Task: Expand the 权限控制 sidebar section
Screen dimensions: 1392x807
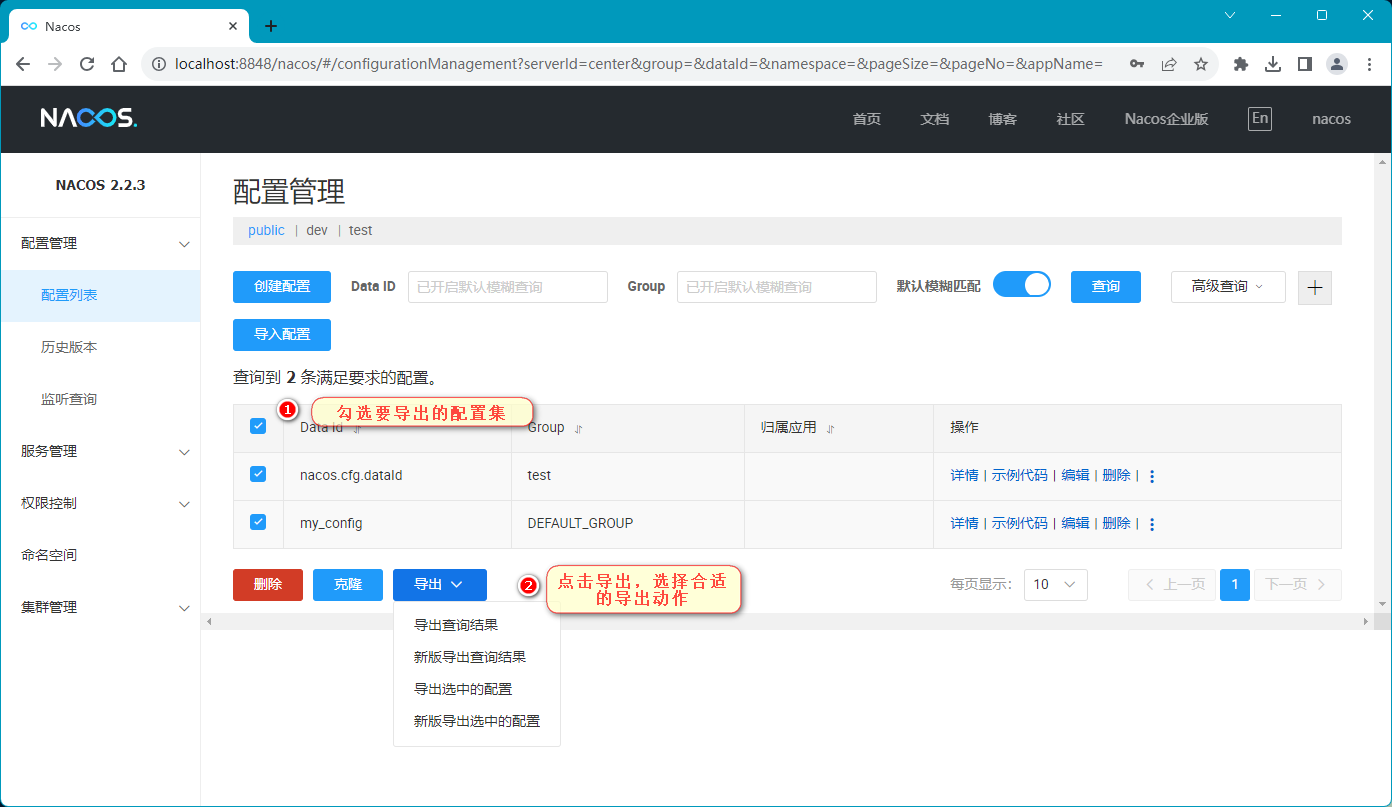Action: click(184, 504)
